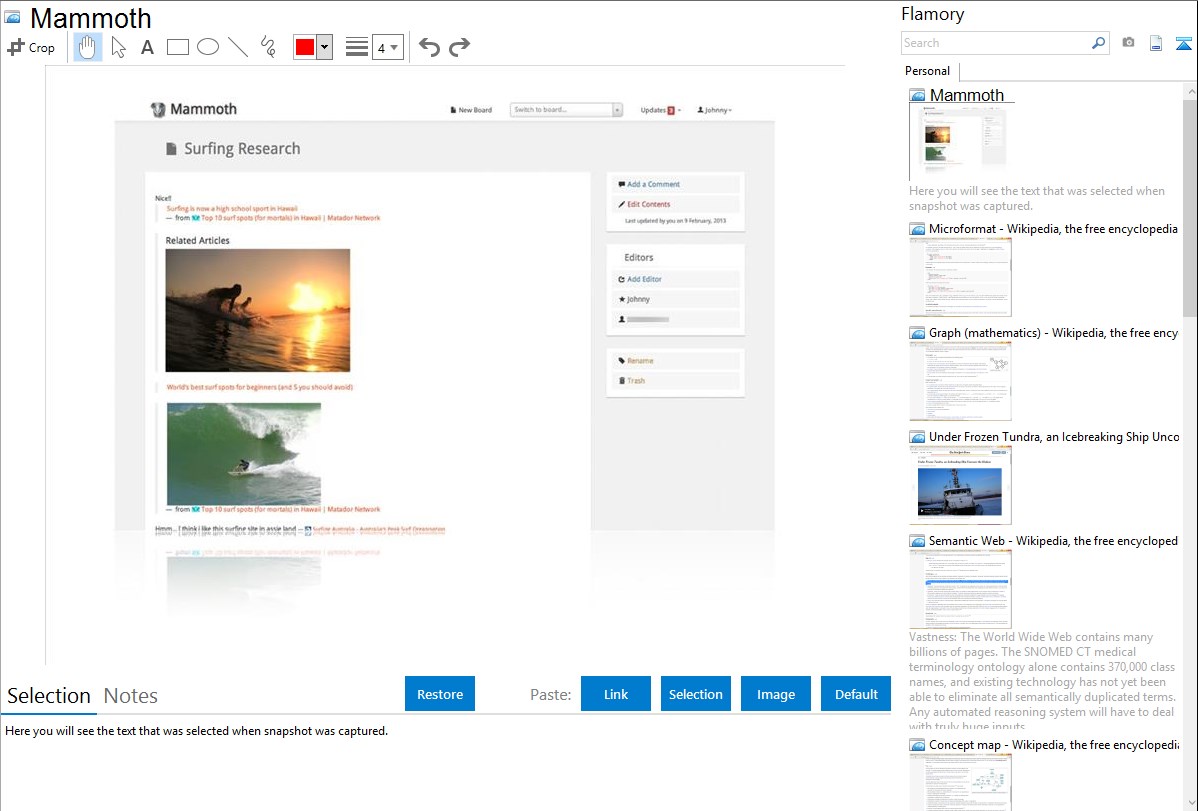1198x811 pixels.
Task: Pick the ellipse shape tool
Action: click(x=207, y=47)
